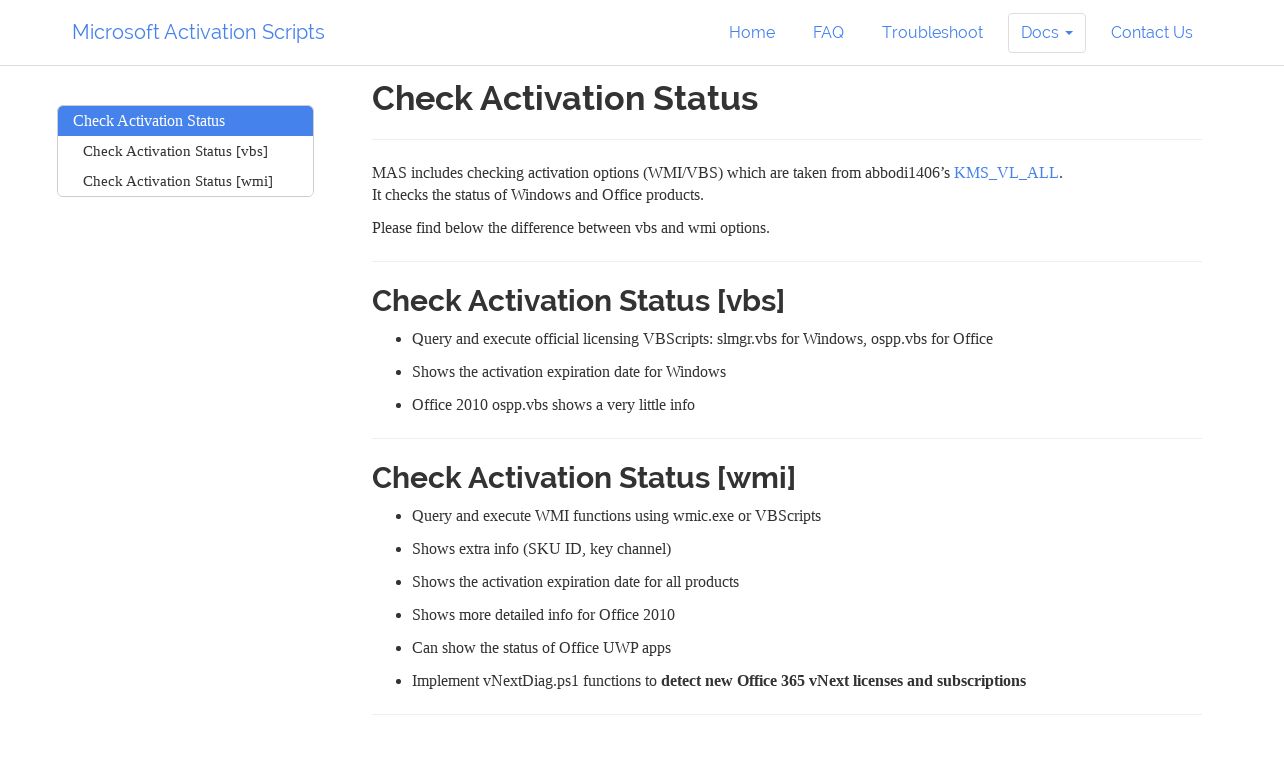The height and width of the screenshot is (777, 1284).
Task: Open the Troubleshoot page
Action: 932,33
